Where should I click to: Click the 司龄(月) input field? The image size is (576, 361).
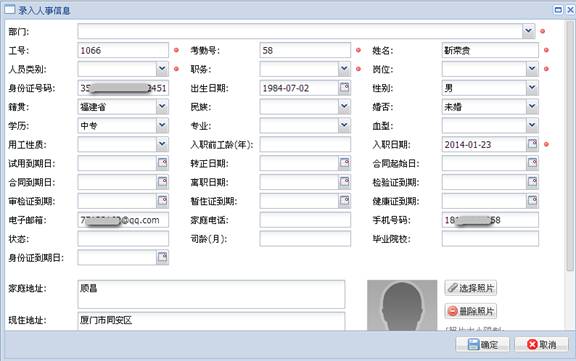[305, 239]
